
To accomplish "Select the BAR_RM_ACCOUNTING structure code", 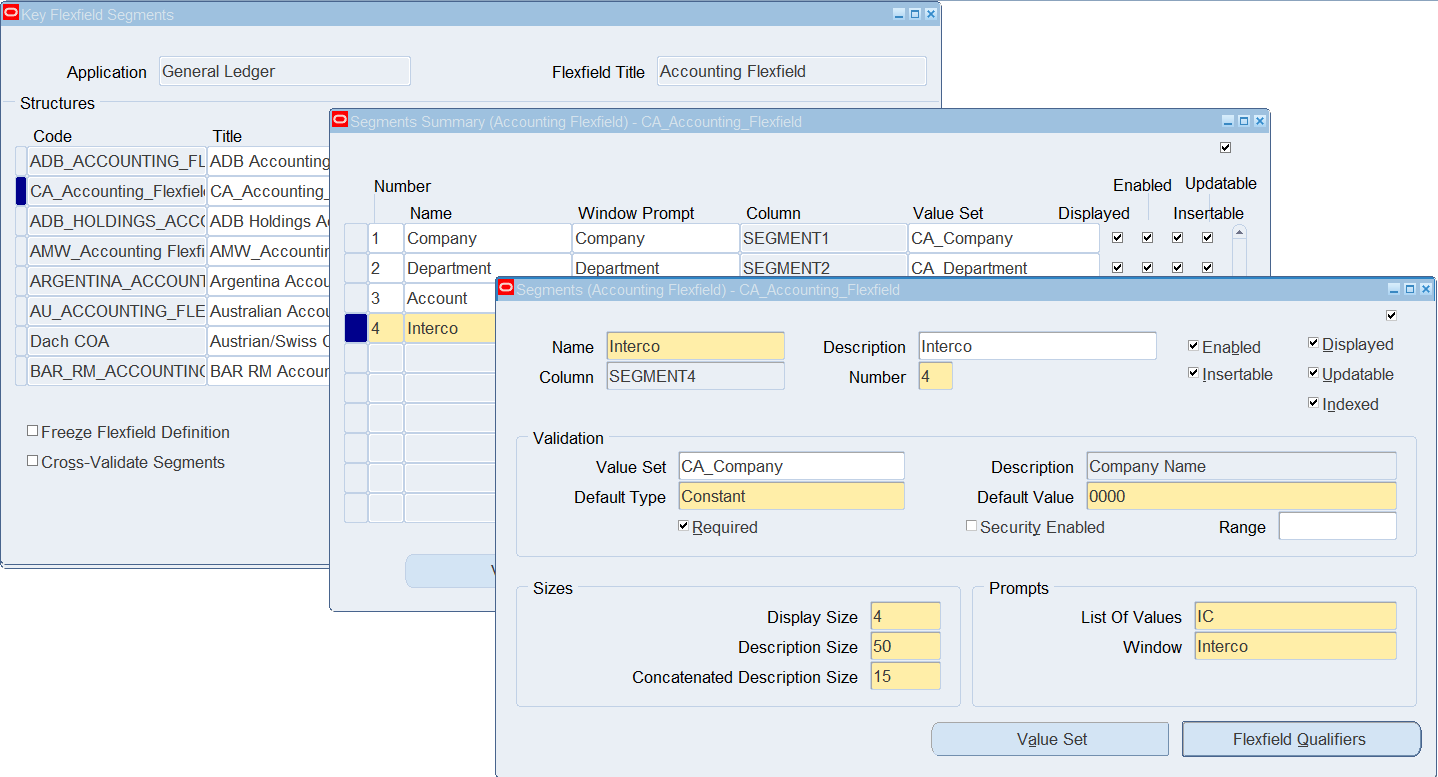I will point(117,371).
